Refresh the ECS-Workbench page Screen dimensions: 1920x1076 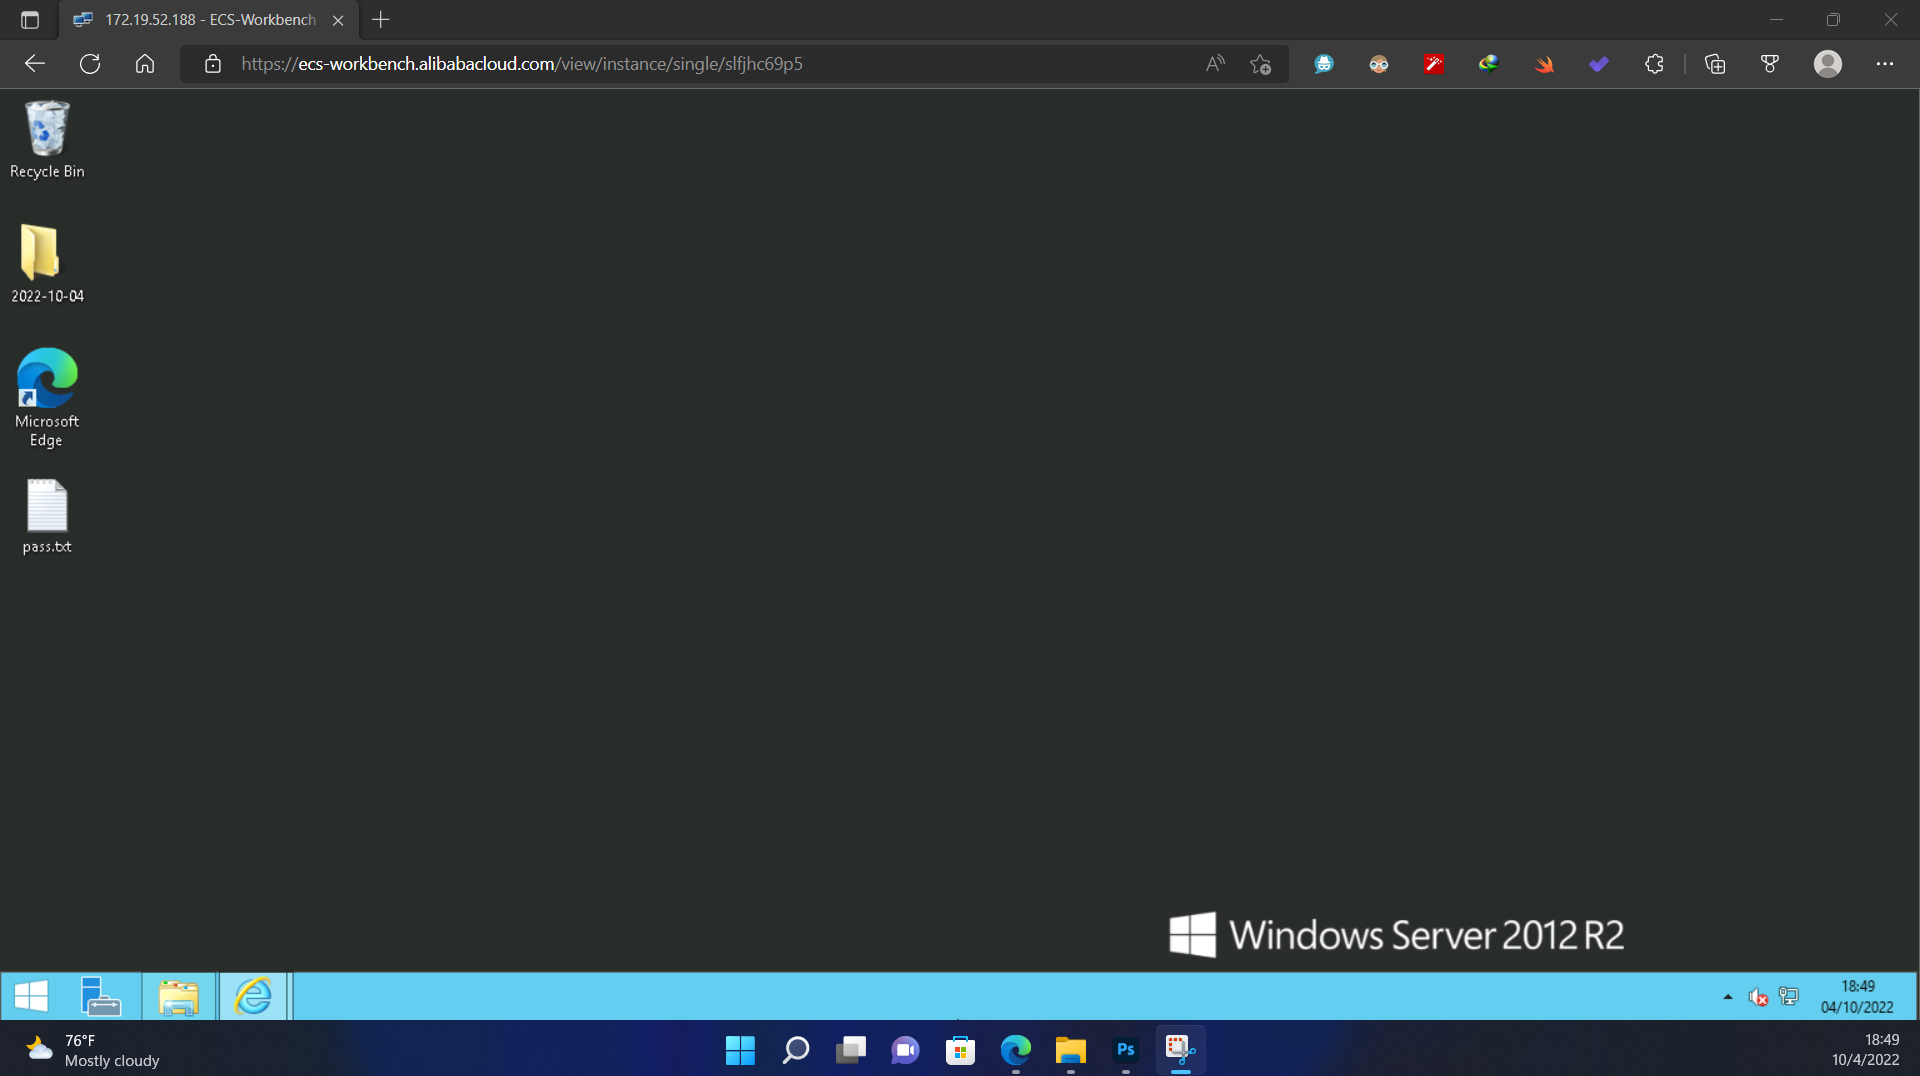coord(90,64)
